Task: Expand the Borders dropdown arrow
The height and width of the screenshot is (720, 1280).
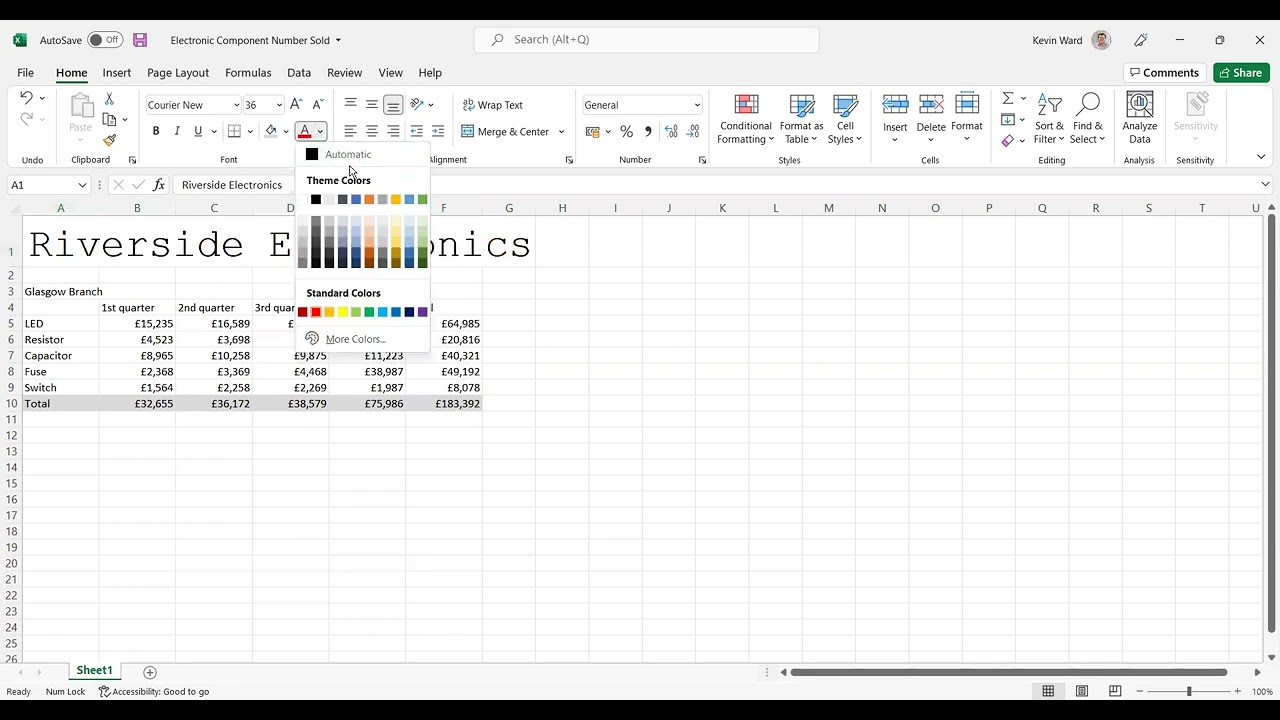Action: pos(250,131)
